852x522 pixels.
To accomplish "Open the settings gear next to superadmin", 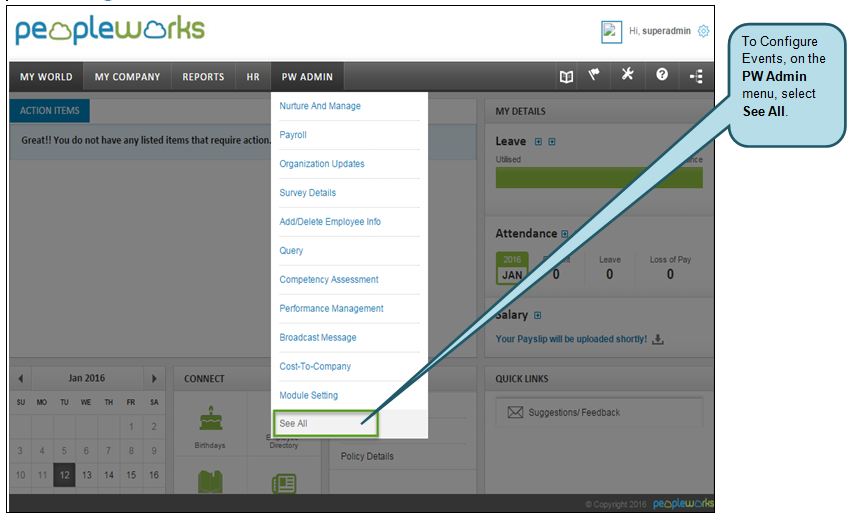I will click(703, 31).
